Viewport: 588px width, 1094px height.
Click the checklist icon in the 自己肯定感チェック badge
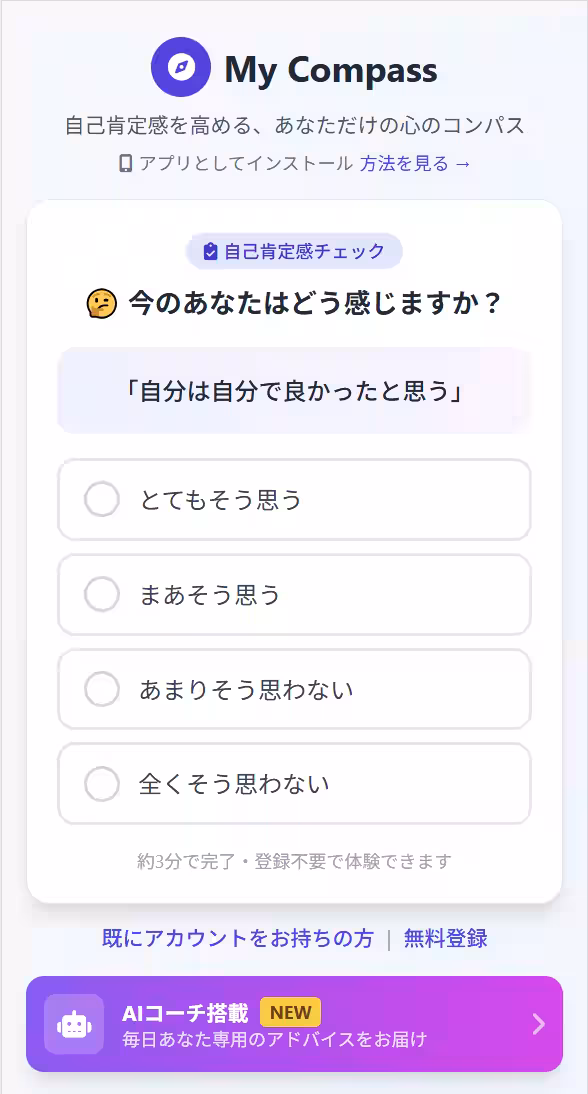[210, 251]
